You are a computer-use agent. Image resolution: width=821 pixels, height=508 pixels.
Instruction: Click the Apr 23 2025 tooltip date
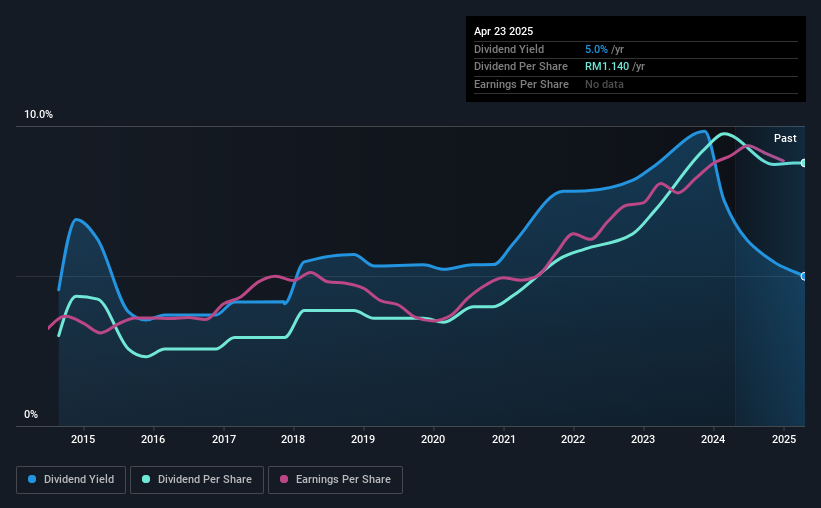504,31
